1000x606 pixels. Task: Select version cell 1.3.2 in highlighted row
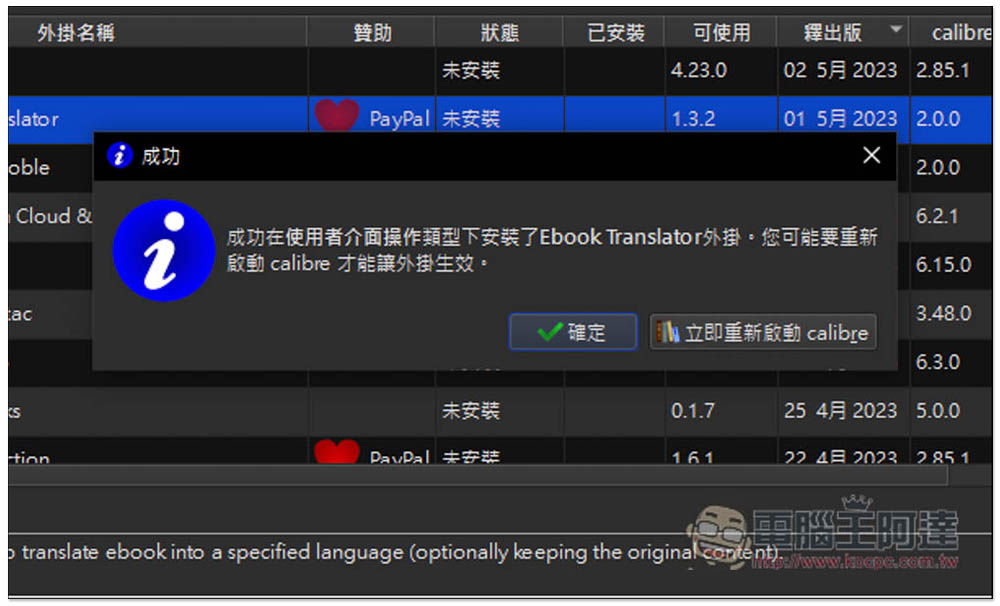tap(721, 119)
